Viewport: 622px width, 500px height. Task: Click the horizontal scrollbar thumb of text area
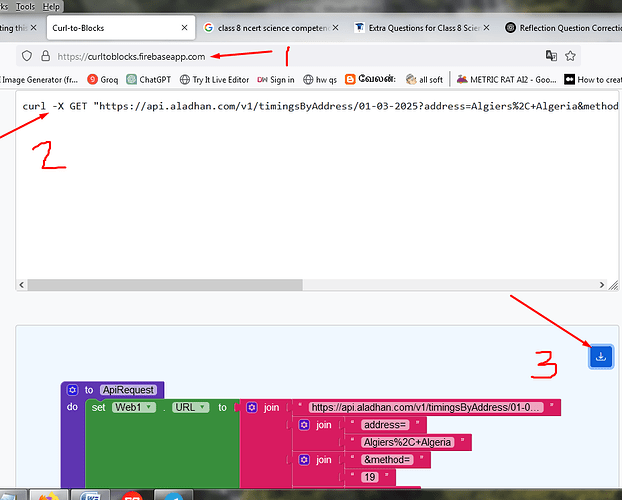tap(165, 285)
